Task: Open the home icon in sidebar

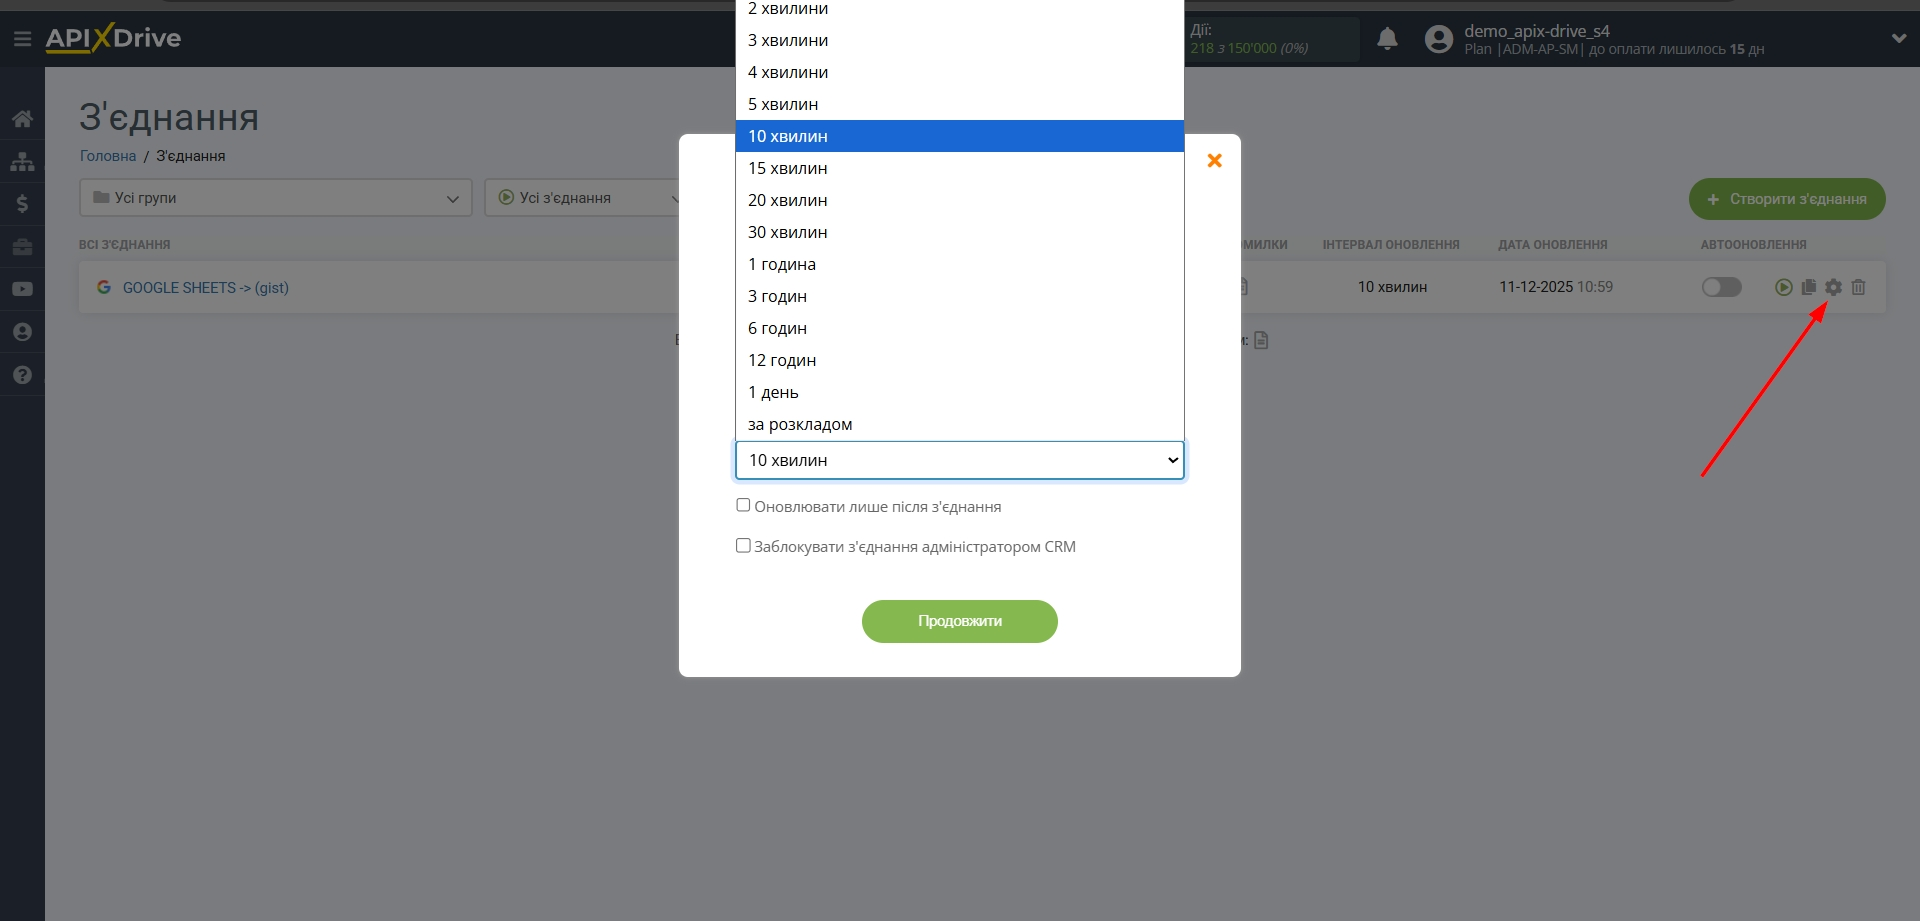Action: 22,119
